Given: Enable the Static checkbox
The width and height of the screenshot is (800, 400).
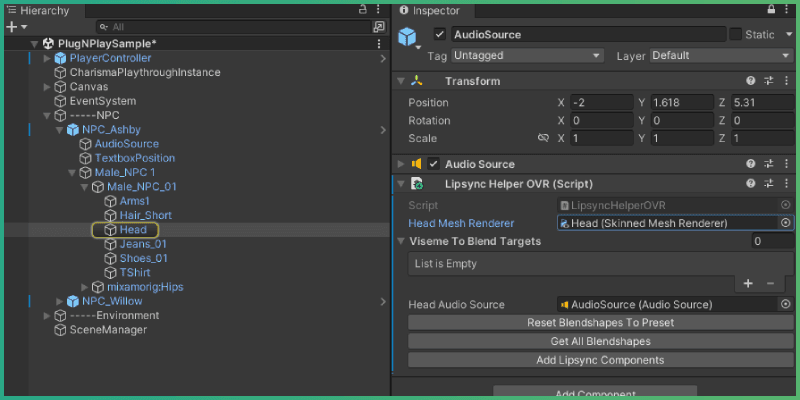Looking at the screenshot, I should point(736,34).
